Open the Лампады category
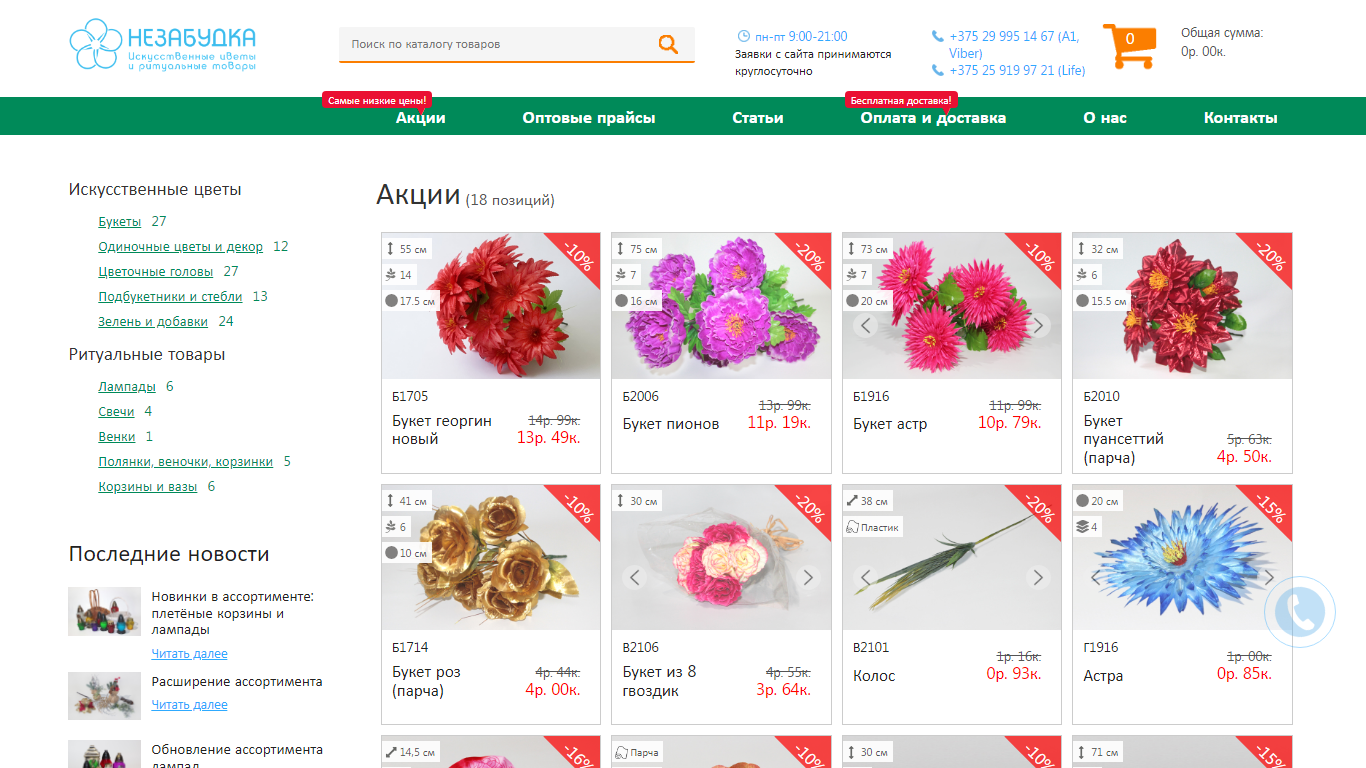1366x768 pixels. coord(127,387)
